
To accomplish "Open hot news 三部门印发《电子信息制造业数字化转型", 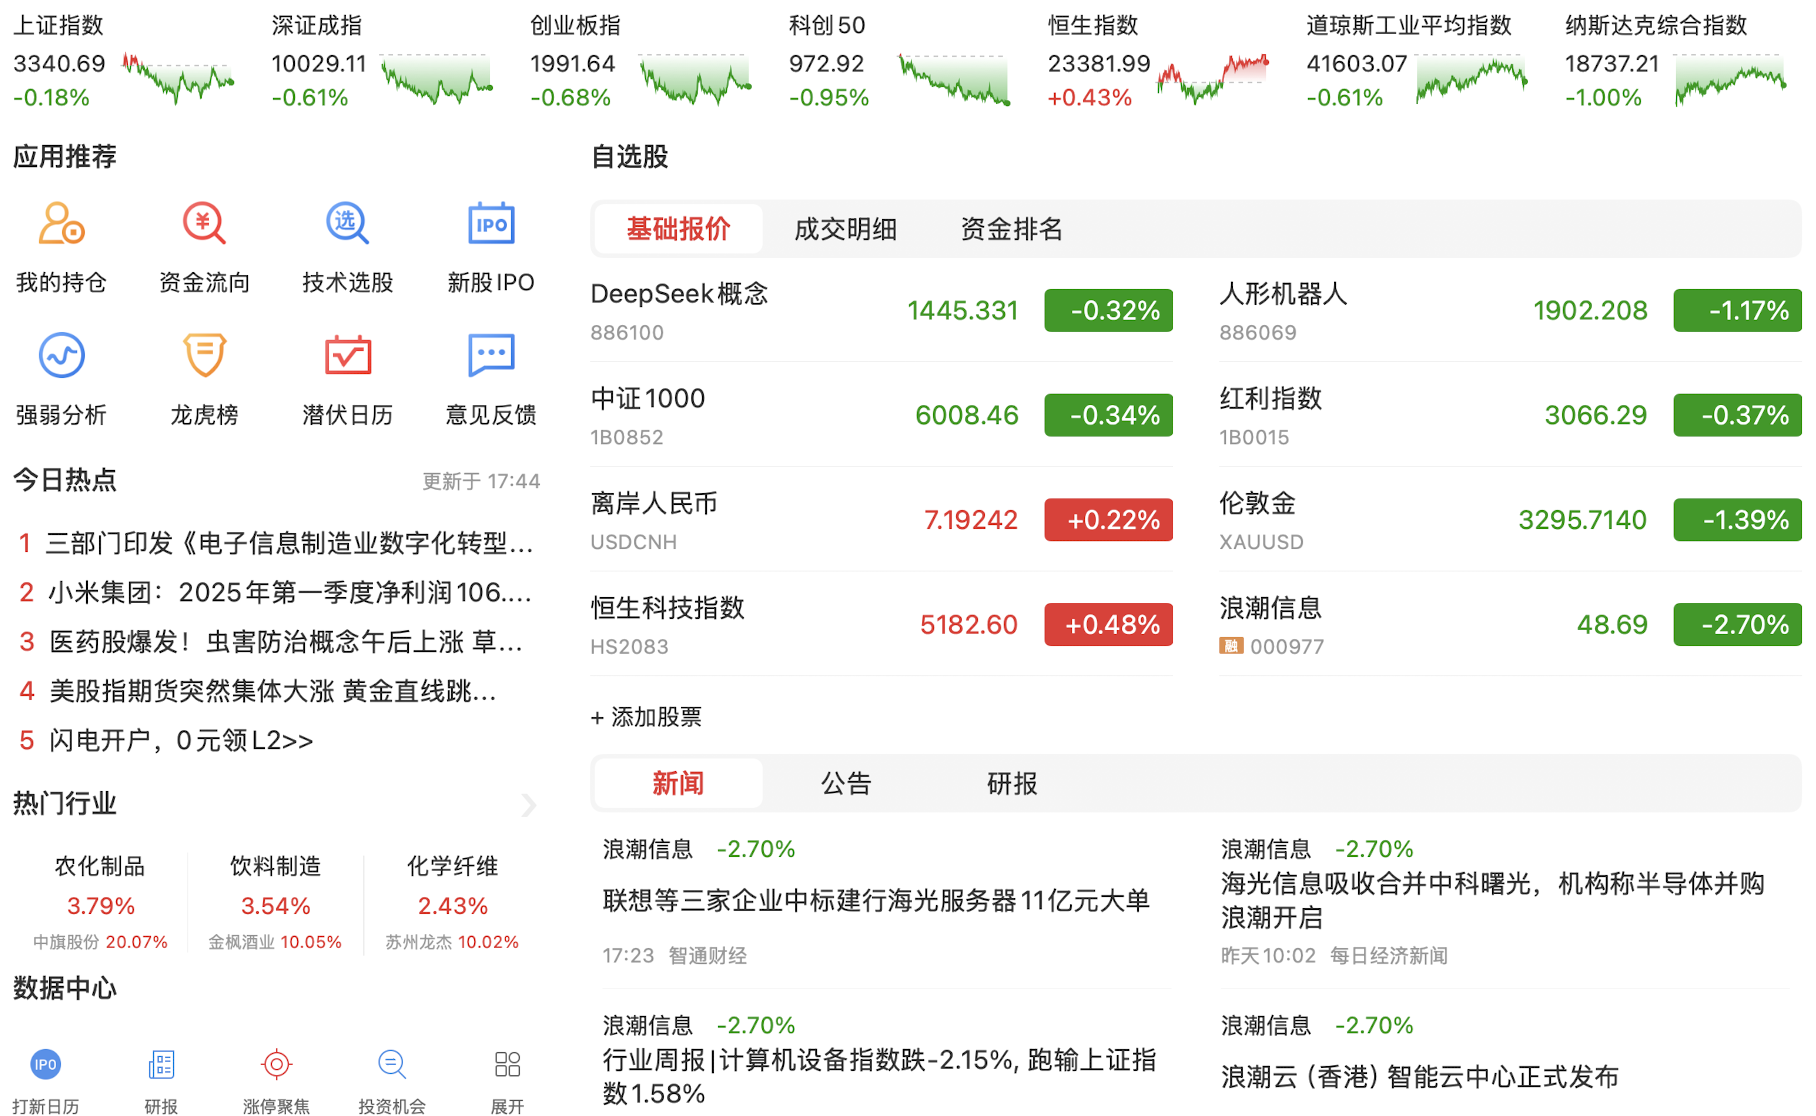I will 289,543.
